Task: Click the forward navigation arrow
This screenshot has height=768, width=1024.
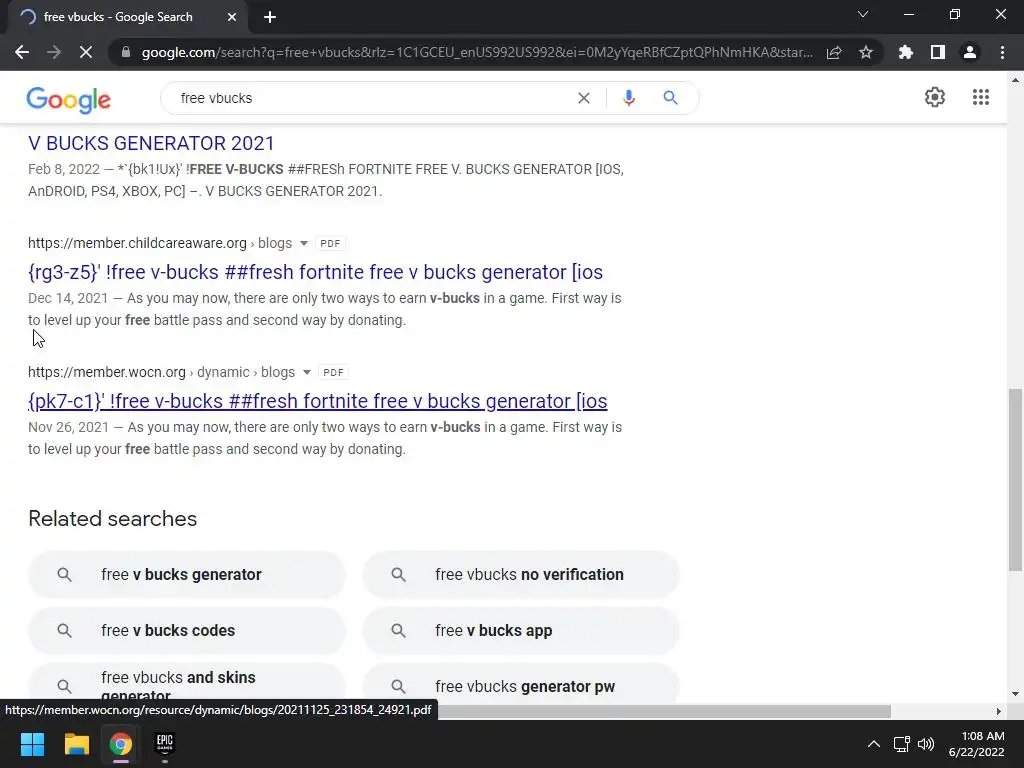Action: [x=54, y=52]
